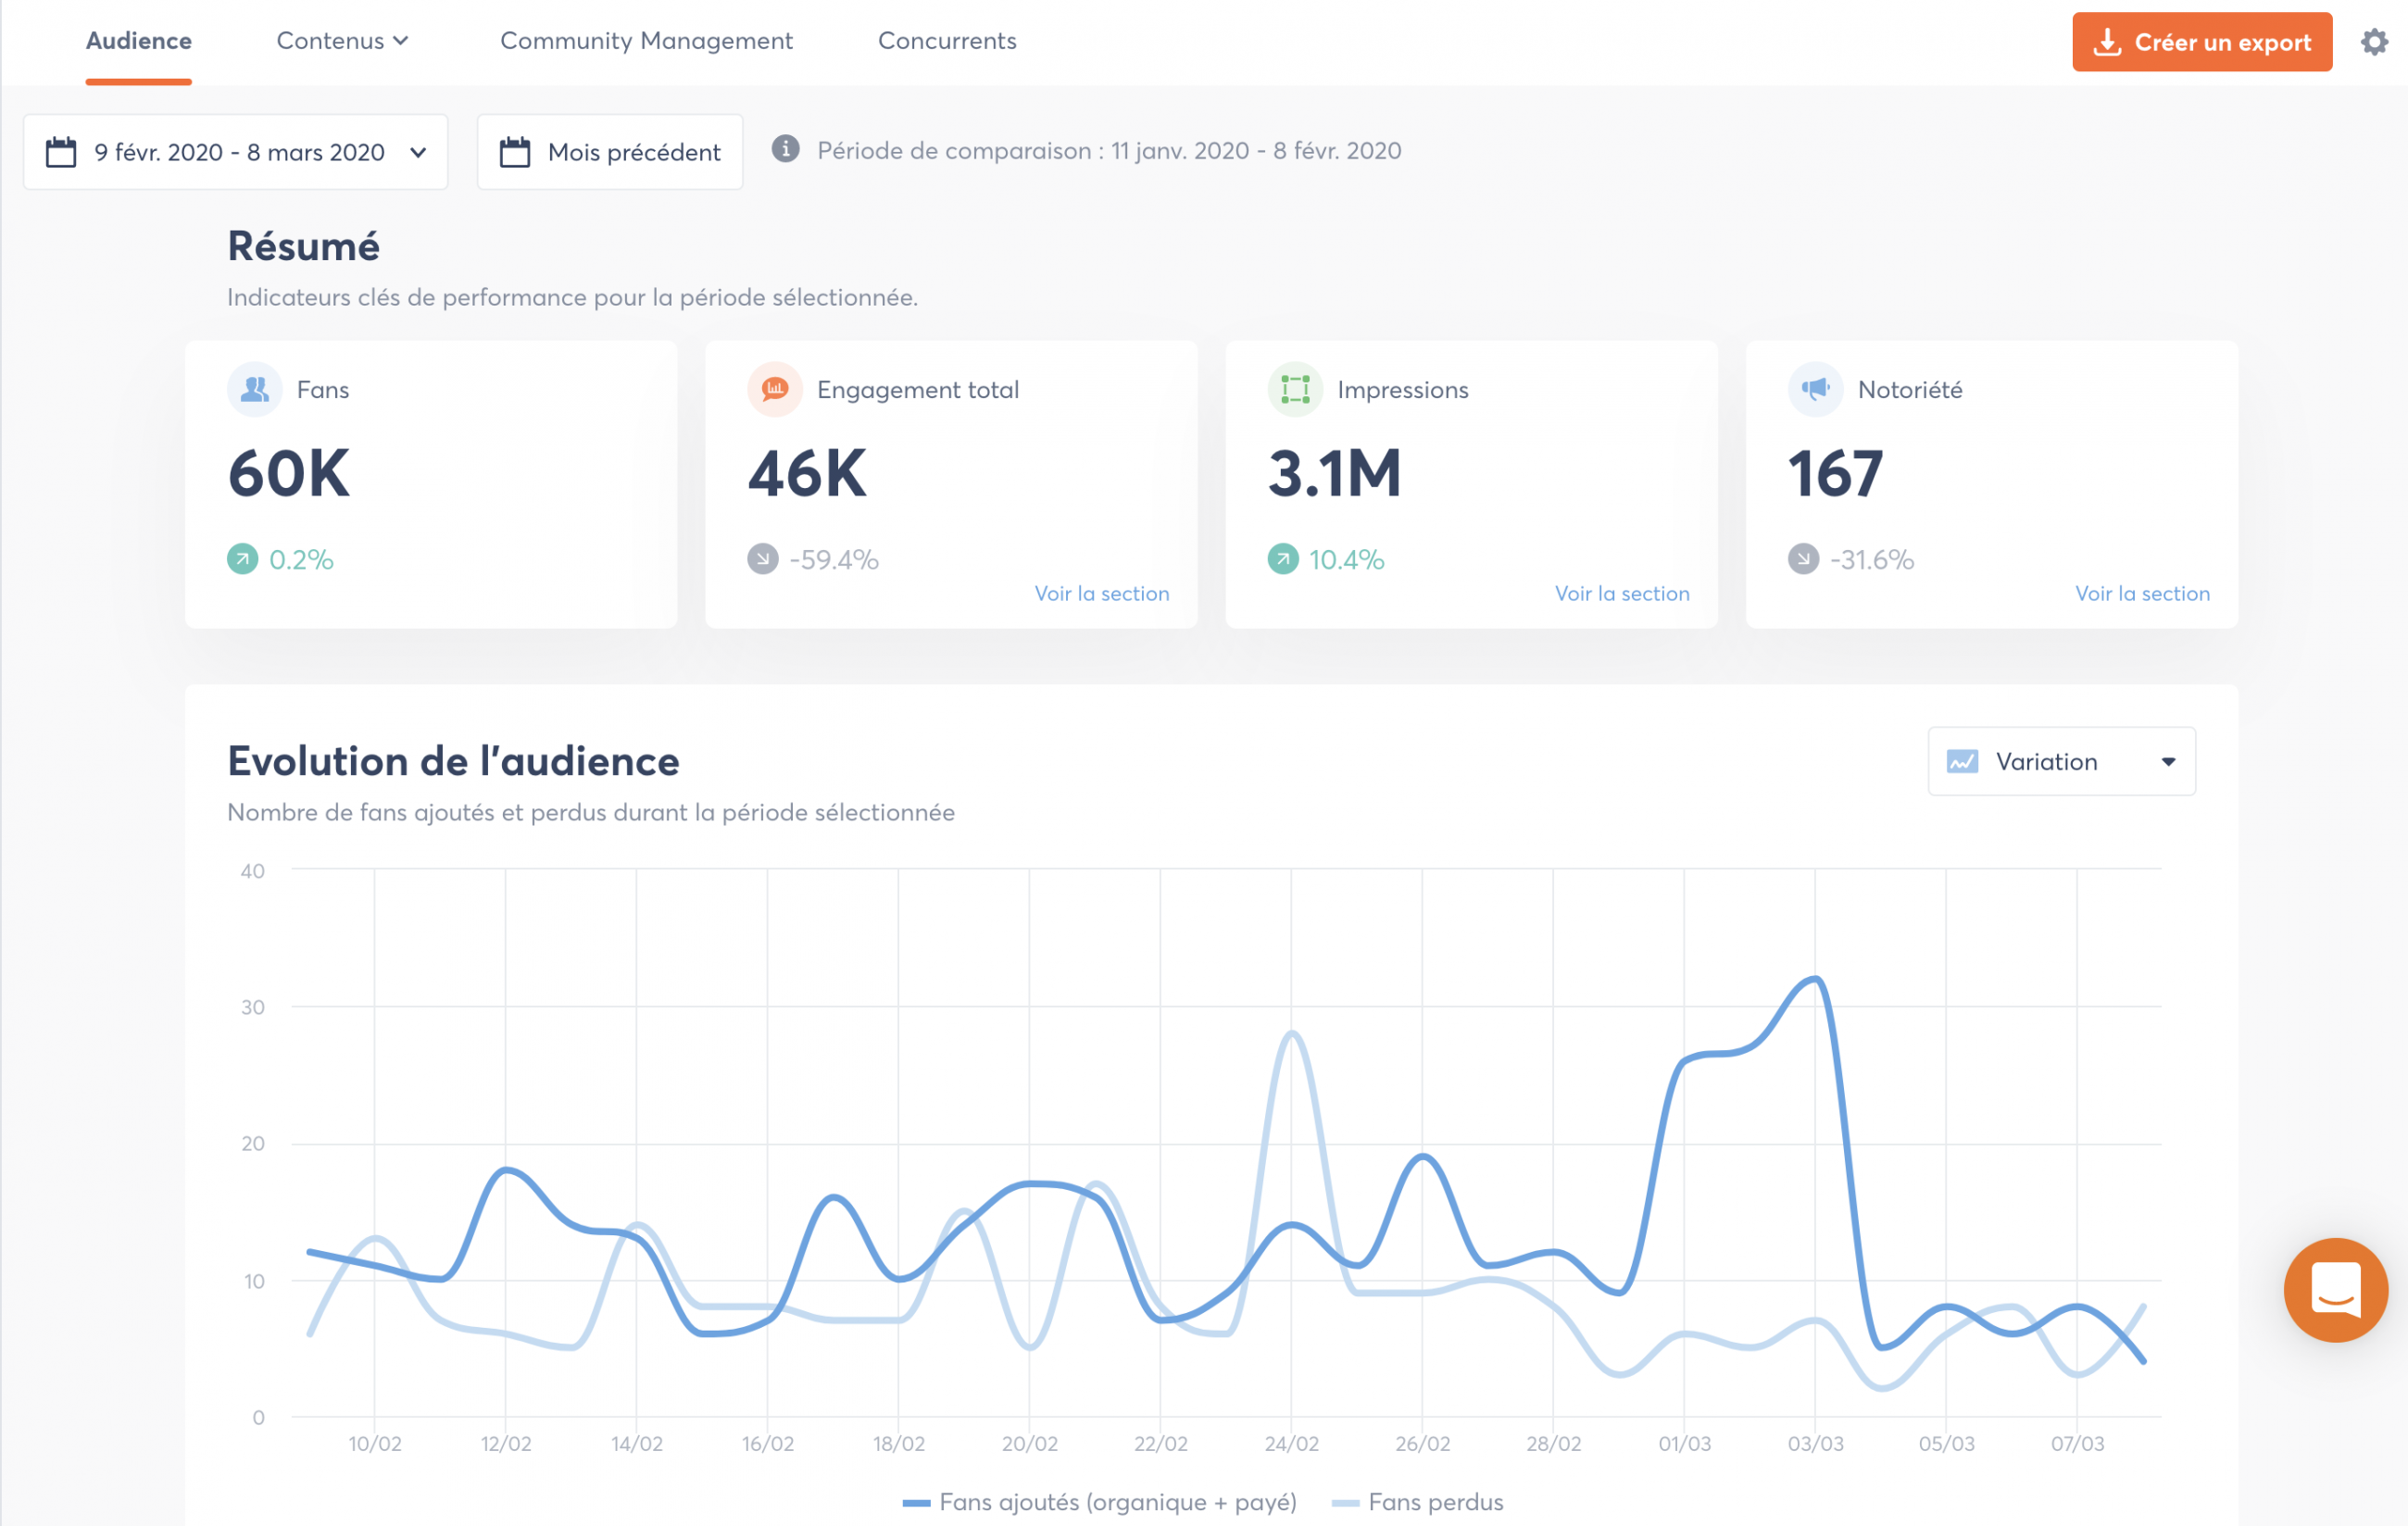Screen dimensions: 2408x1526
Task: Follow Voir la section link under Notoriété
Action: [x=2142, y=594]
